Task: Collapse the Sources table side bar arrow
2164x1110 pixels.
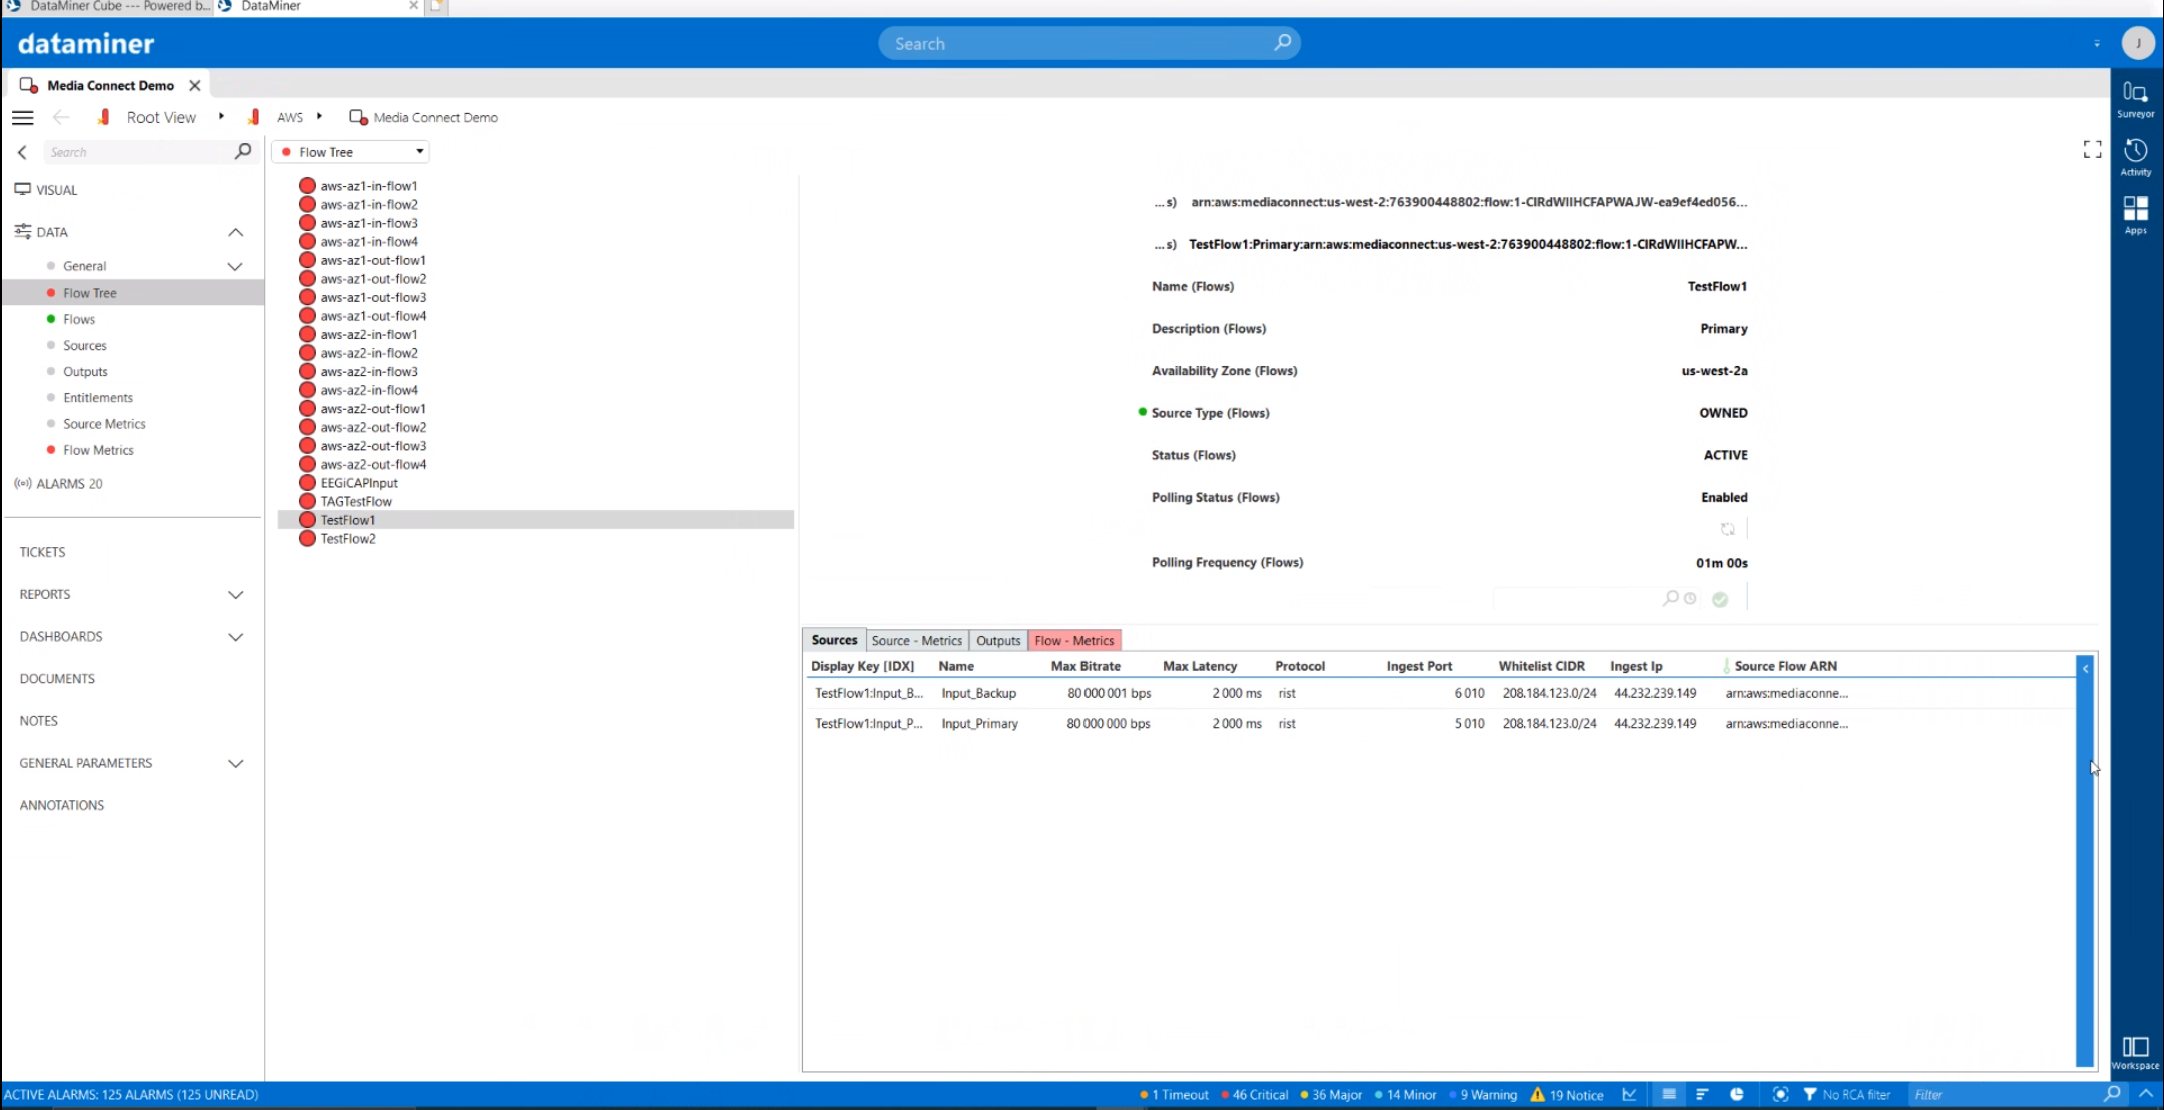Action: (x=2085, y=668)
